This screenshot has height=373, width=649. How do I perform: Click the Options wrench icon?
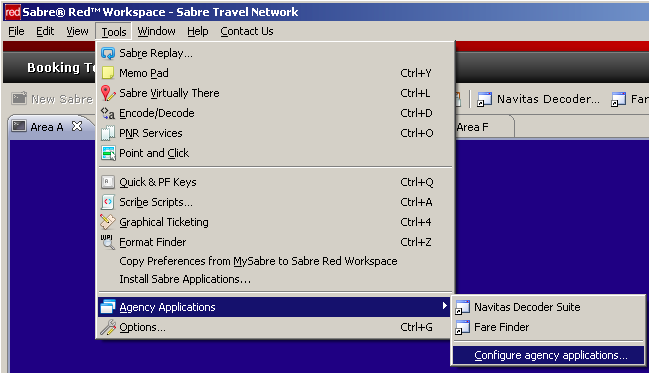108,327
